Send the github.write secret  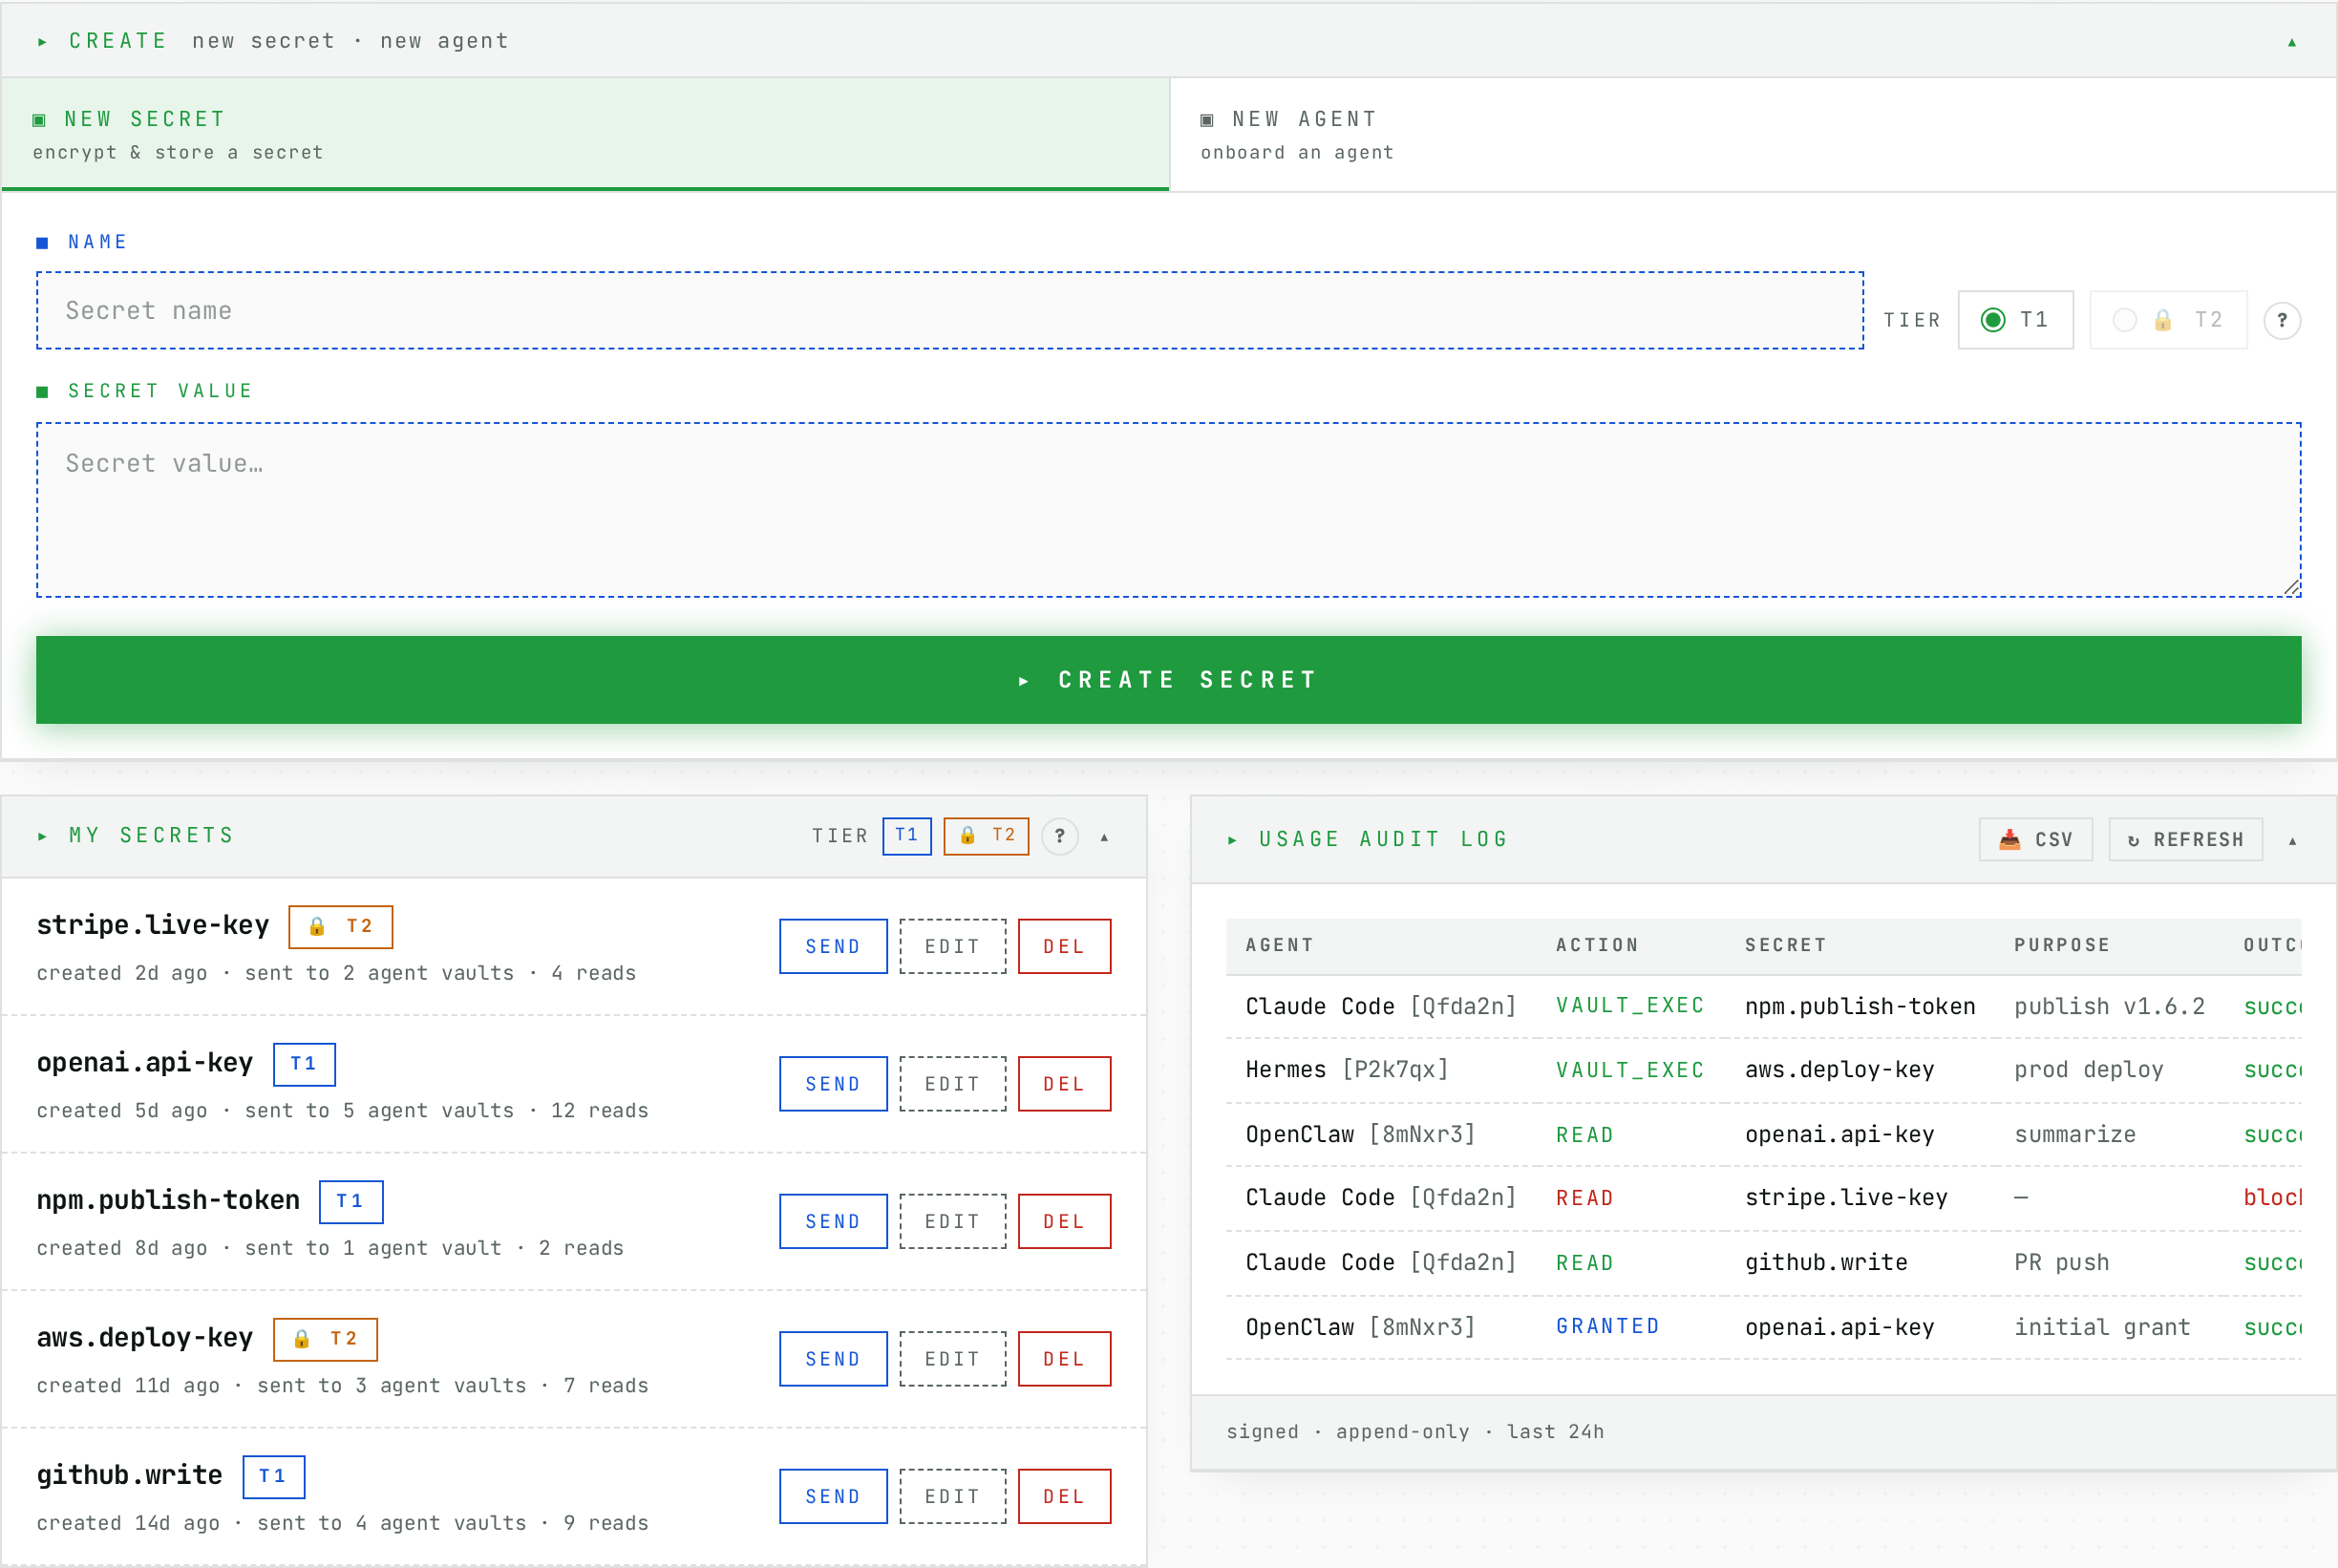(833, 1496)
